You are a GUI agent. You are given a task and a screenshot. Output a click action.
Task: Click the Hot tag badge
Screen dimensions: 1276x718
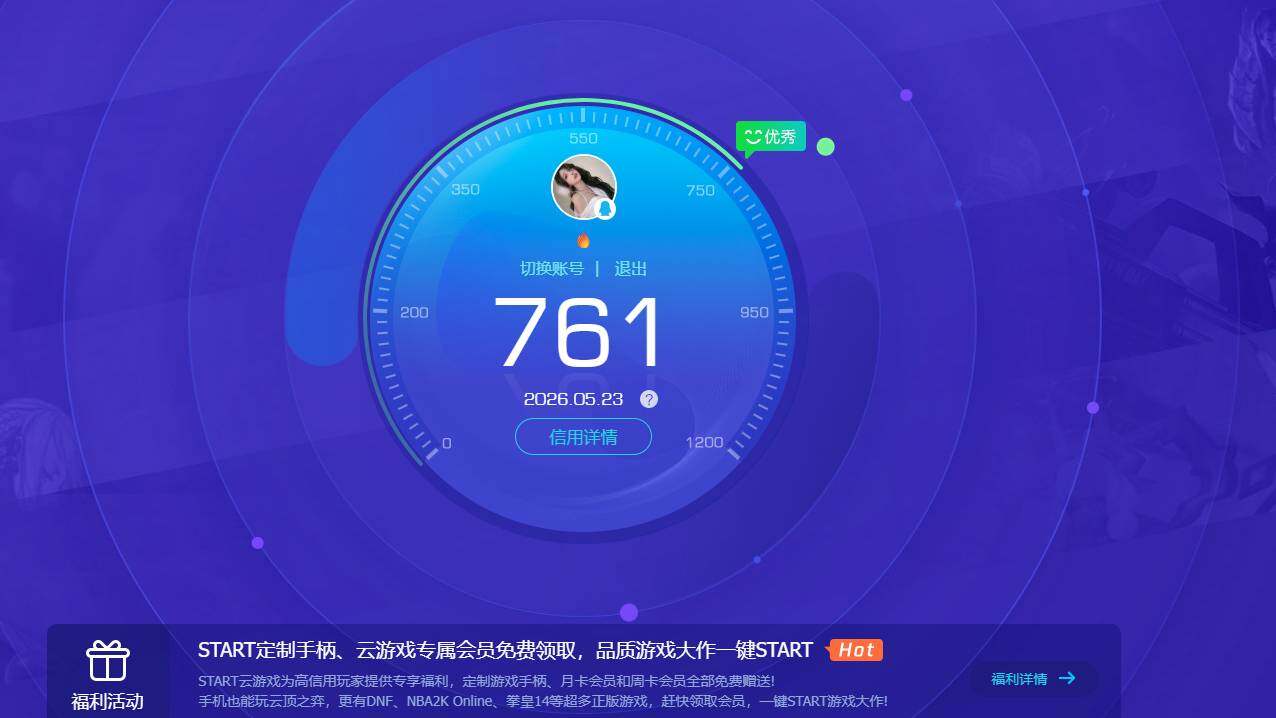(x=856, y=650)
